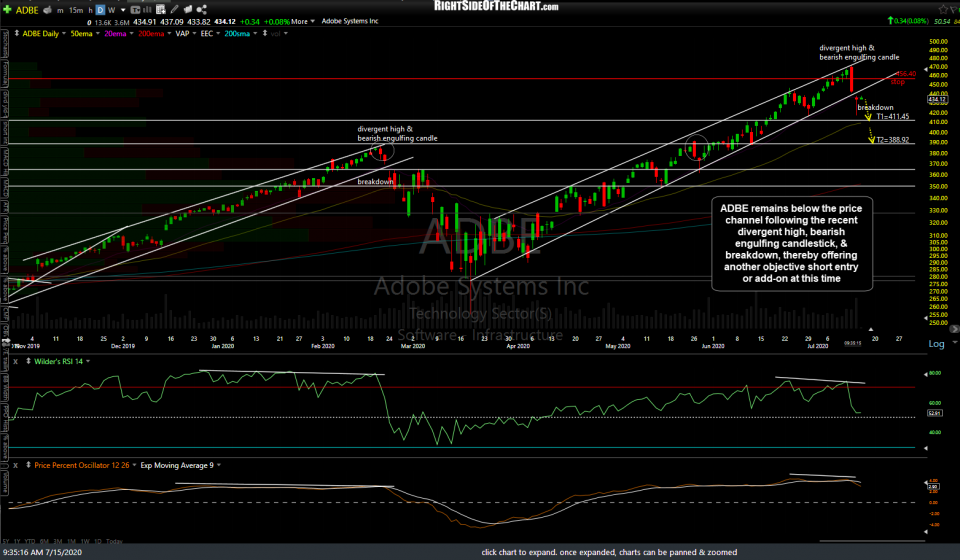Click the move handle before ADBE Daily
The image size is (960, 560).
coord(17,34)
